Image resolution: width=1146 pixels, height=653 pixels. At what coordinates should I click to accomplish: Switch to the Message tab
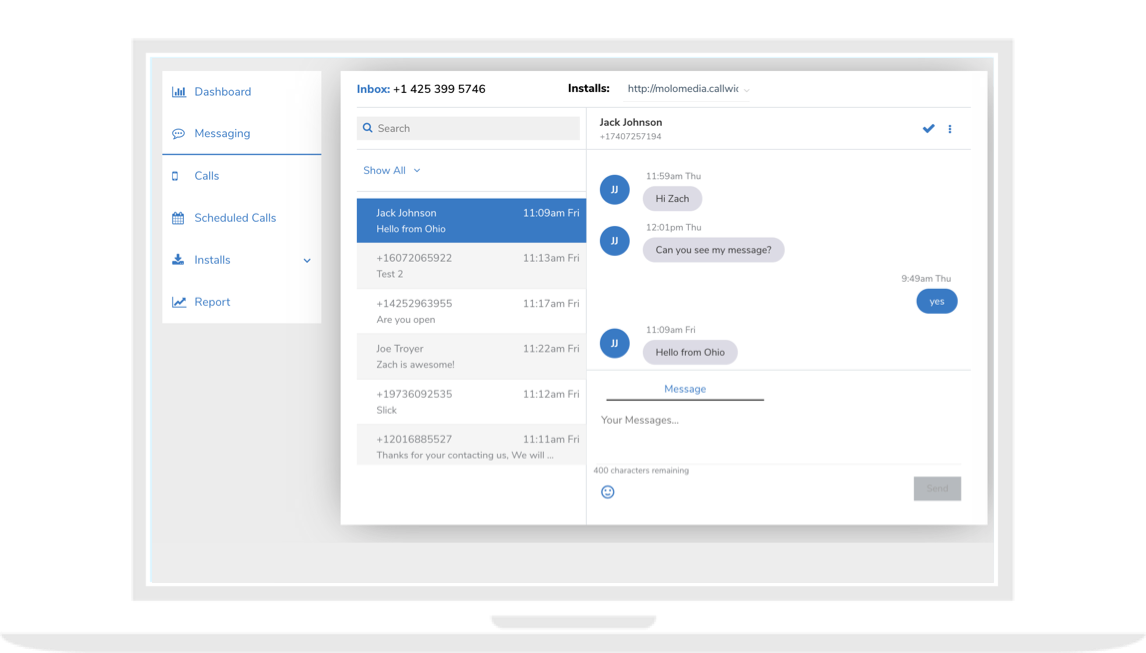(x=685, y=389)
